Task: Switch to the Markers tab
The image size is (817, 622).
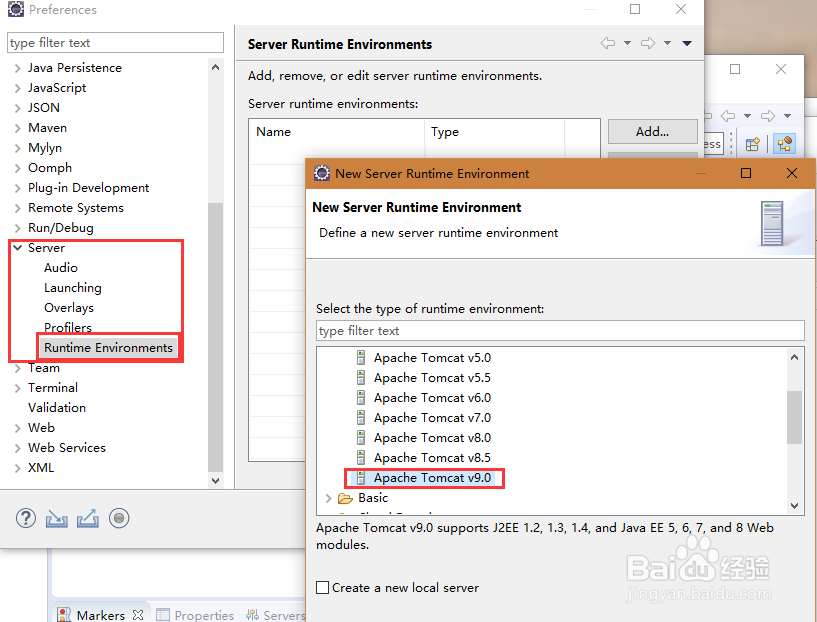Action: 101,615
